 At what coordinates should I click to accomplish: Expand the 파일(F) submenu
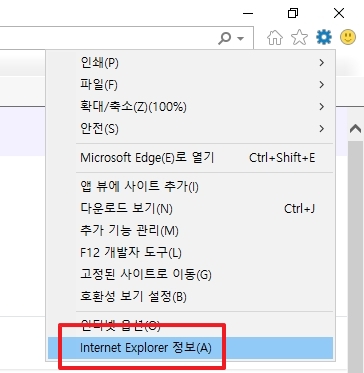[x=190, y=85]
